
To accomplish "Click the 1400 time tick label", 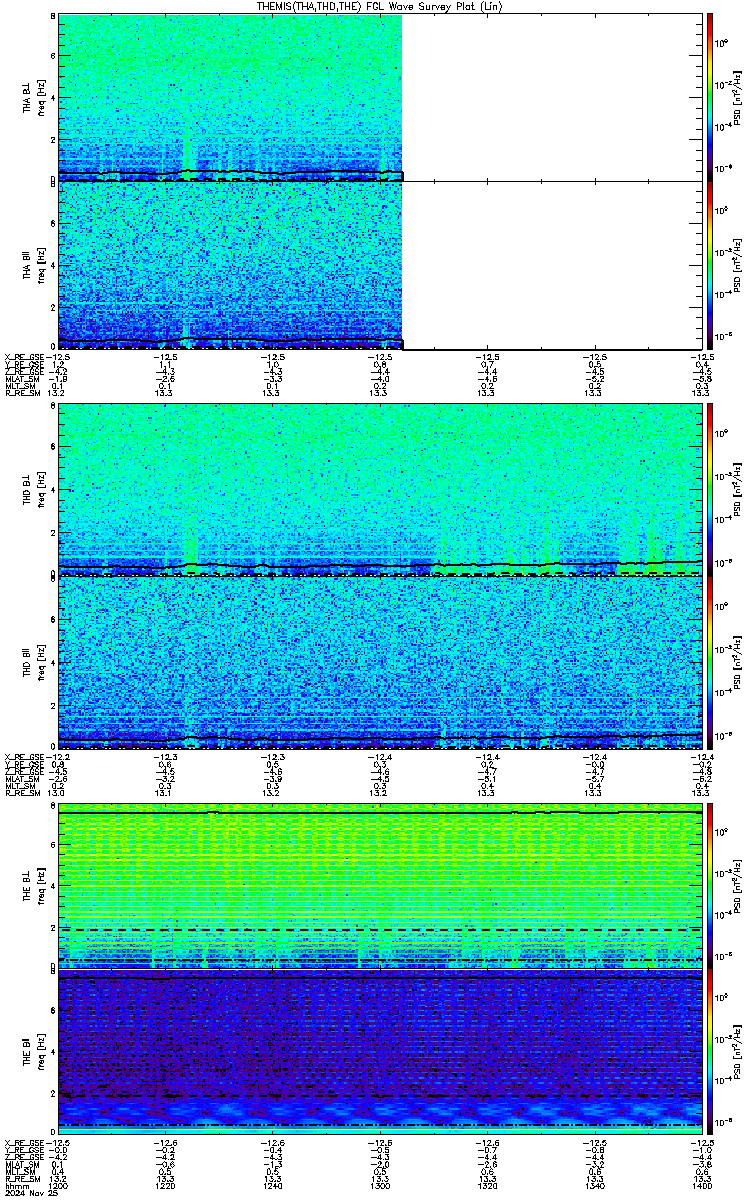I will (701, 1187).
